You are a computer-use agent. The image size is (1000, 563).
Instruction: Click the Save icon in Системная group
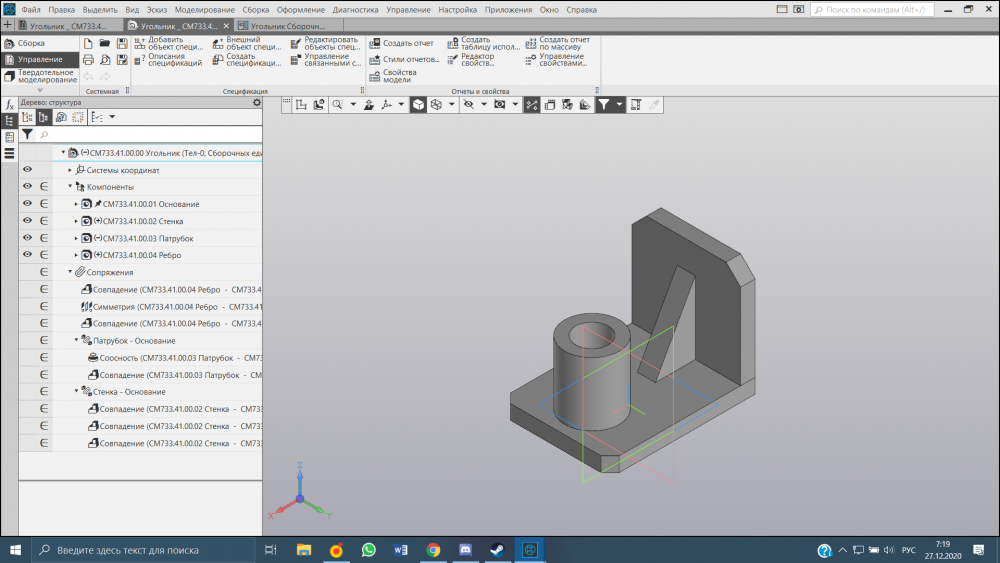[x=122, y=44]
